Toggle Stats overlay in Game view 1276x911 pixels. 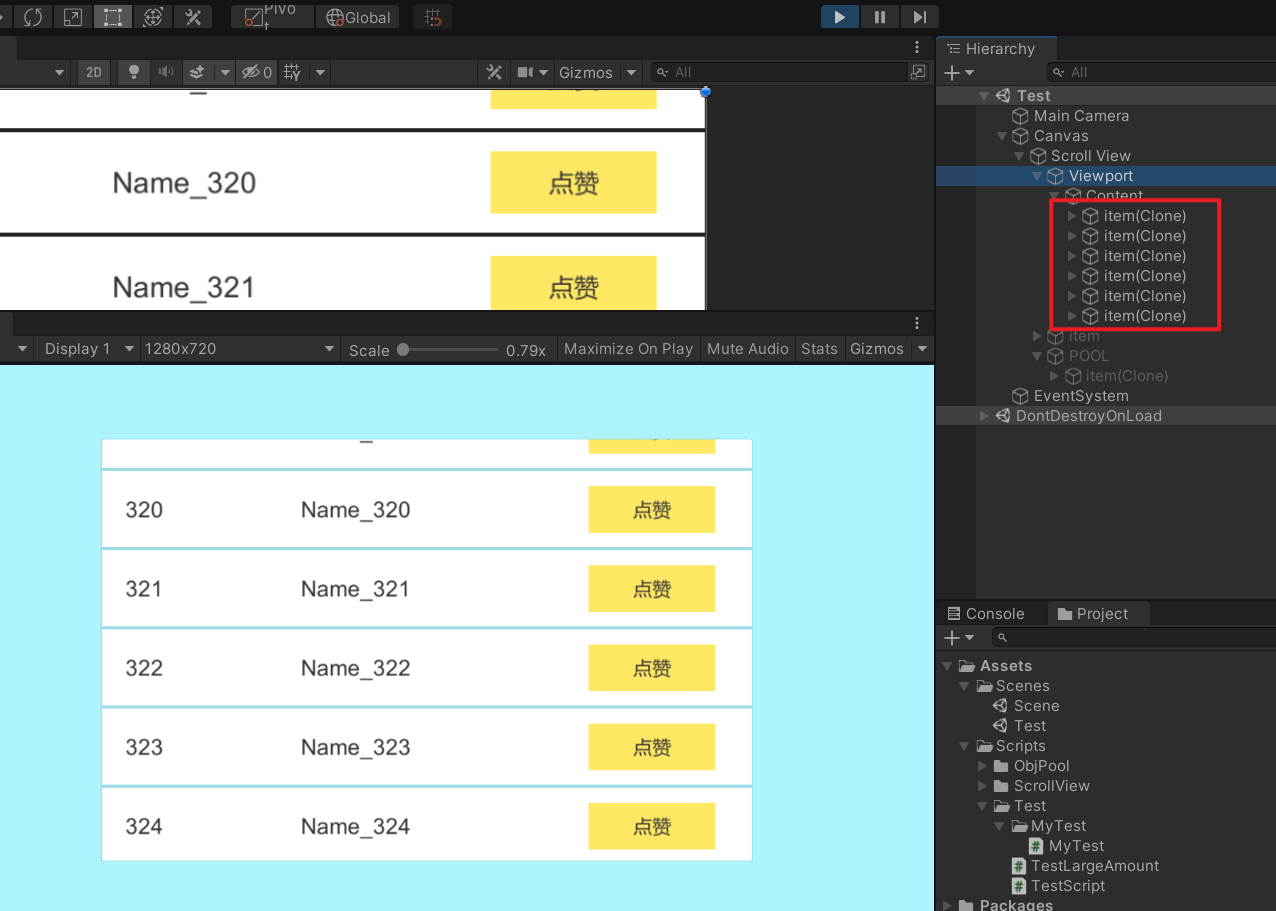coord(819,349)
